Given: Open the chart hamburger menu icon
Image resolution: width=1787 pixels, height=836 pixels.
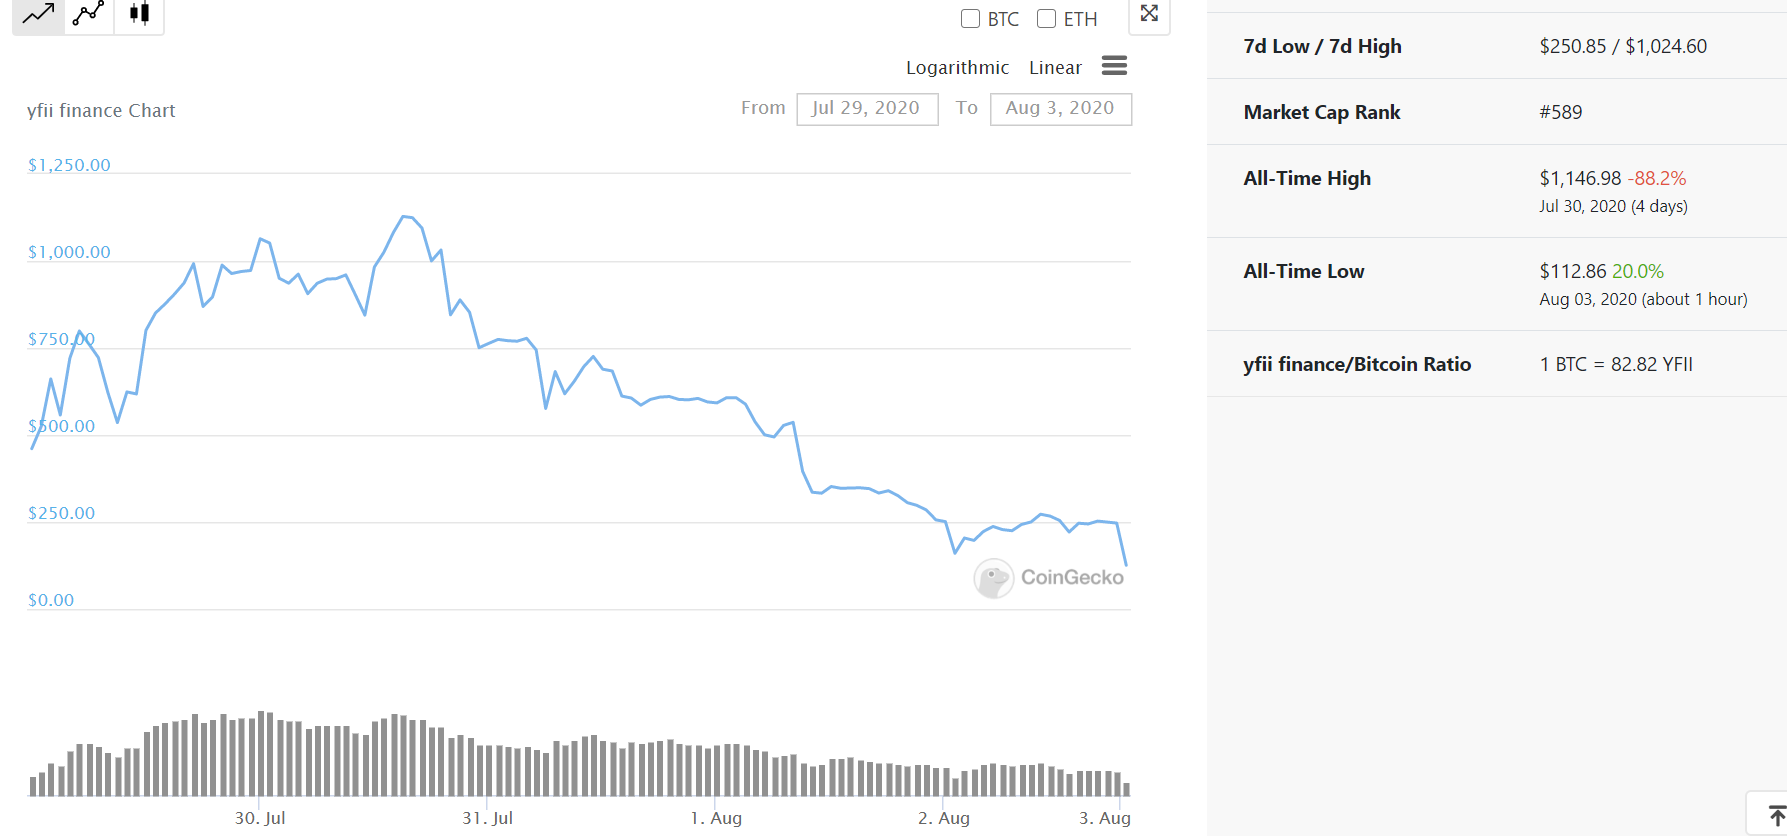Looking at the screenshot, I should [x=1114, y=66].
